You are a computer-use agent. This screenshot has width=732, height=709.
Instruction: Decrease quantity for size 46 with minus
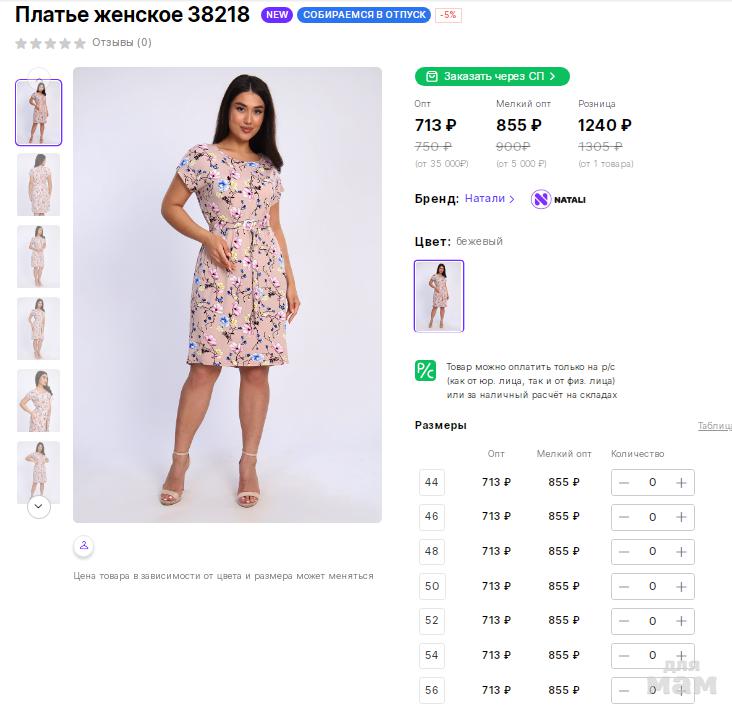(x=624, y=517)
